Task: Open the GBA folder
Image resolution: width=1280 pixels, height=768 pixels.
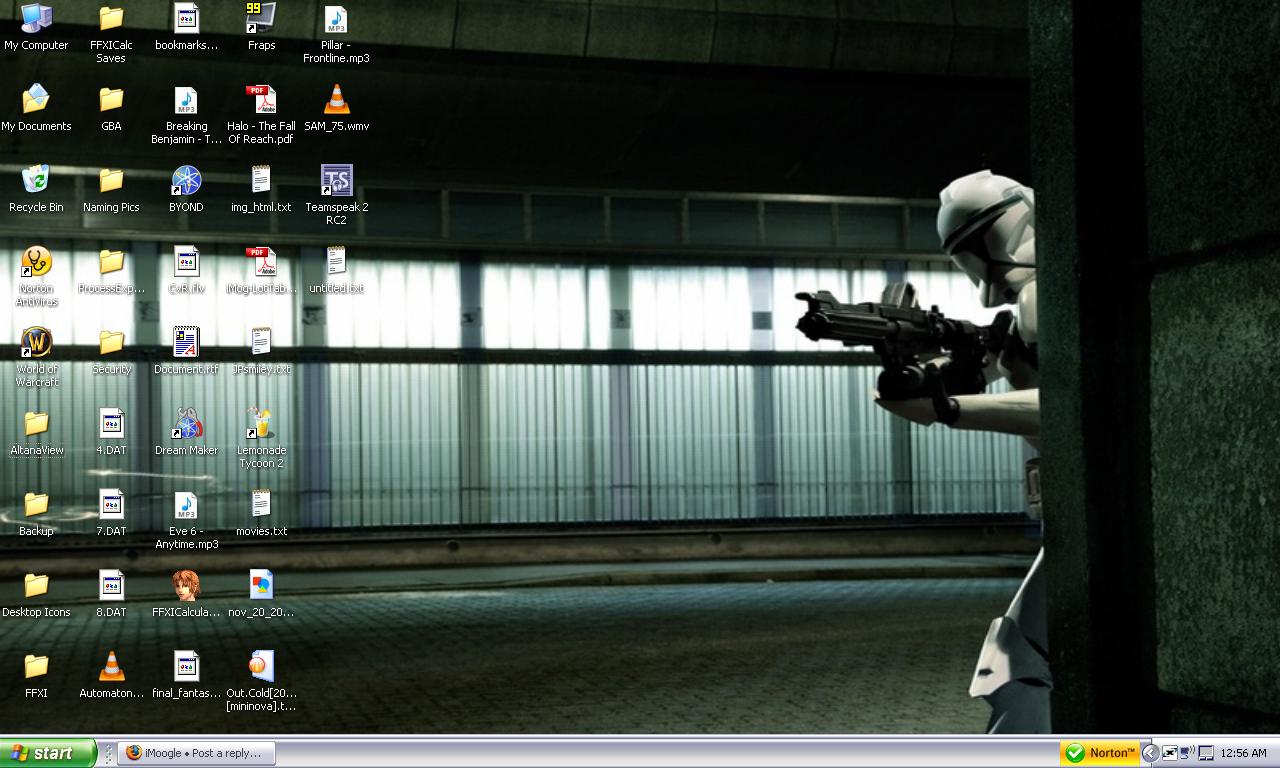Action: pos(110,100)
